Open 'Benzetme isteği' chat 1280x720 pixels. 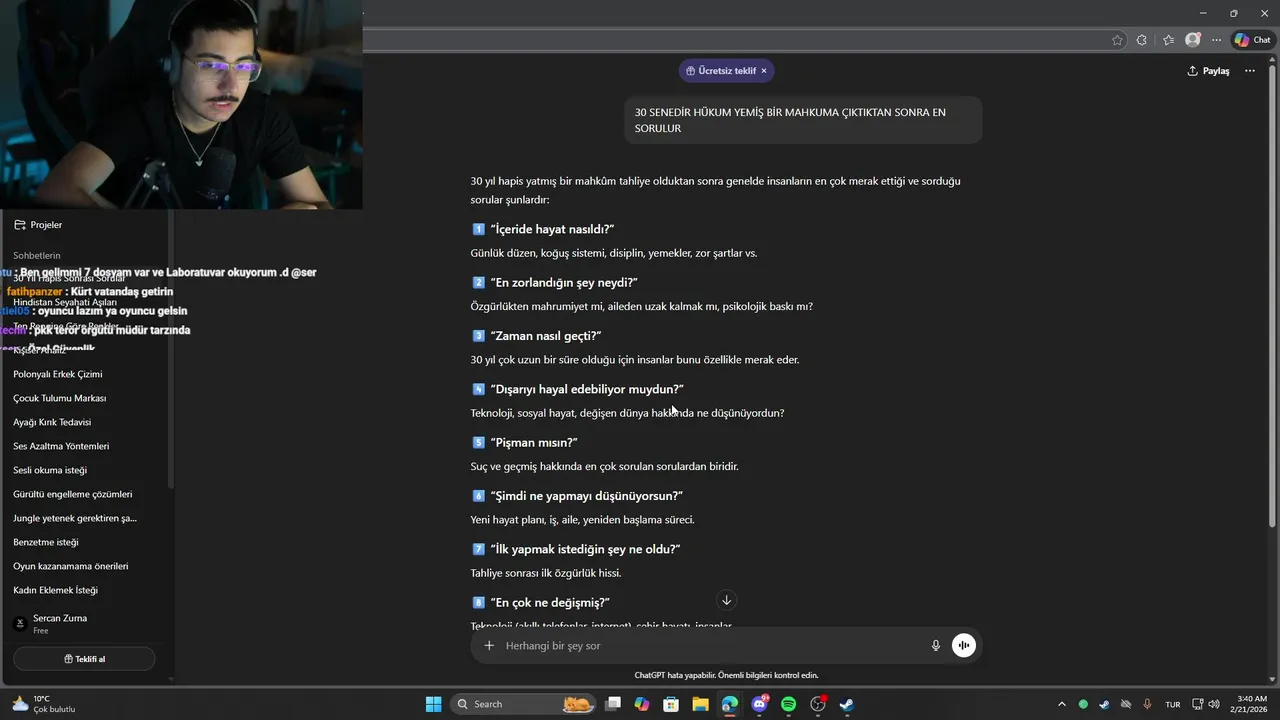46,542
